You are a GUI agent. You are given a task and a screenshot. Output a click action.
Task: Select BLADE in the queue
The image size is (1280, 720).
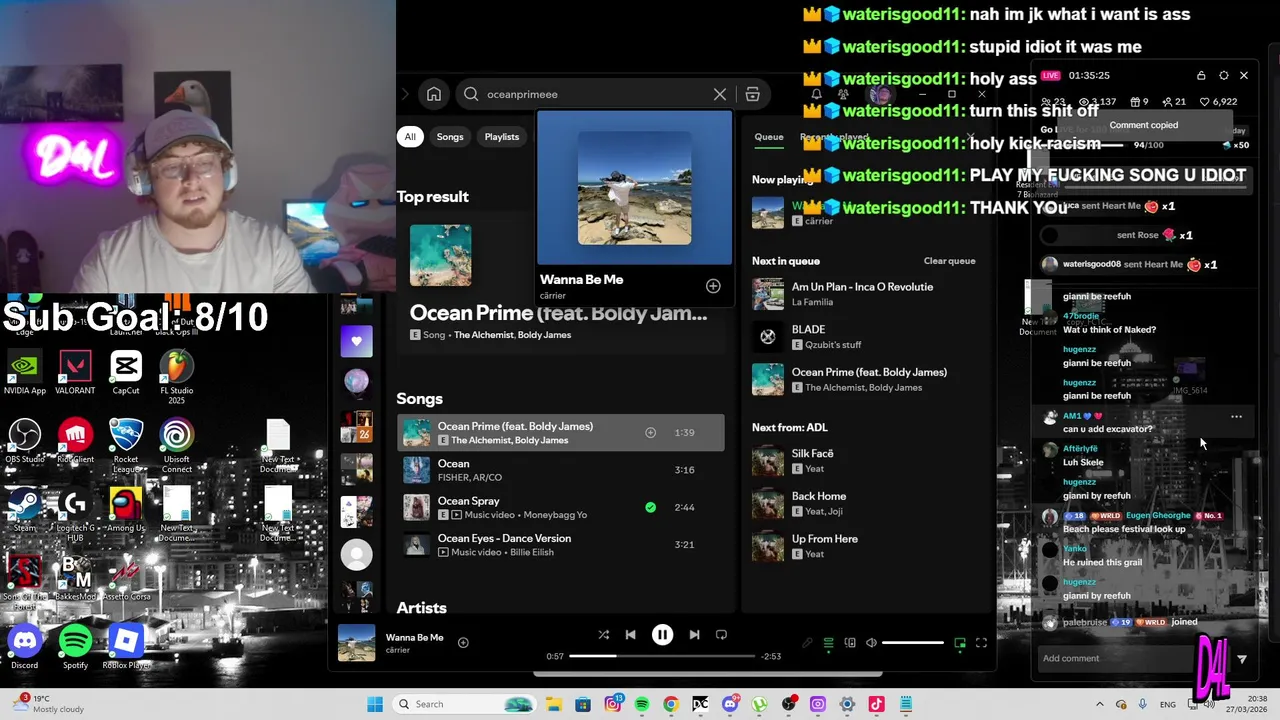pyautogui.click(x=866, y=337)
